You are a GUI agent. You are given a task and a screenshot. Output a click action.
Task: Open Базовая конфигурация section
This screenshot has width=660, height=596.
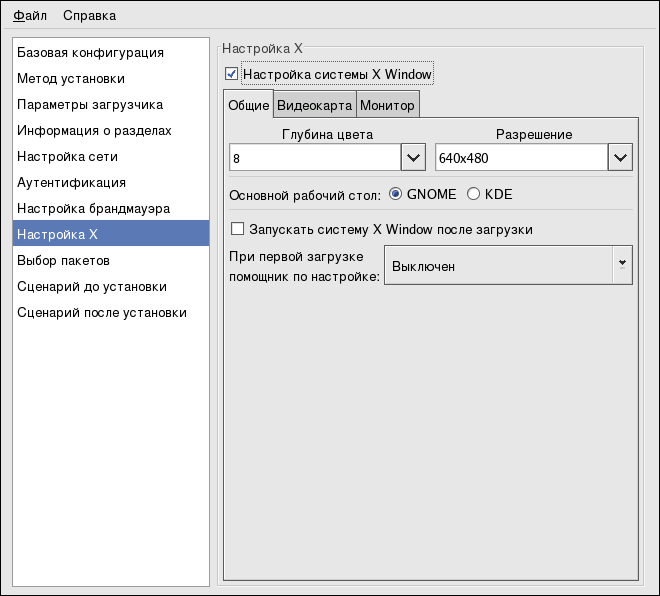point(90,52)
